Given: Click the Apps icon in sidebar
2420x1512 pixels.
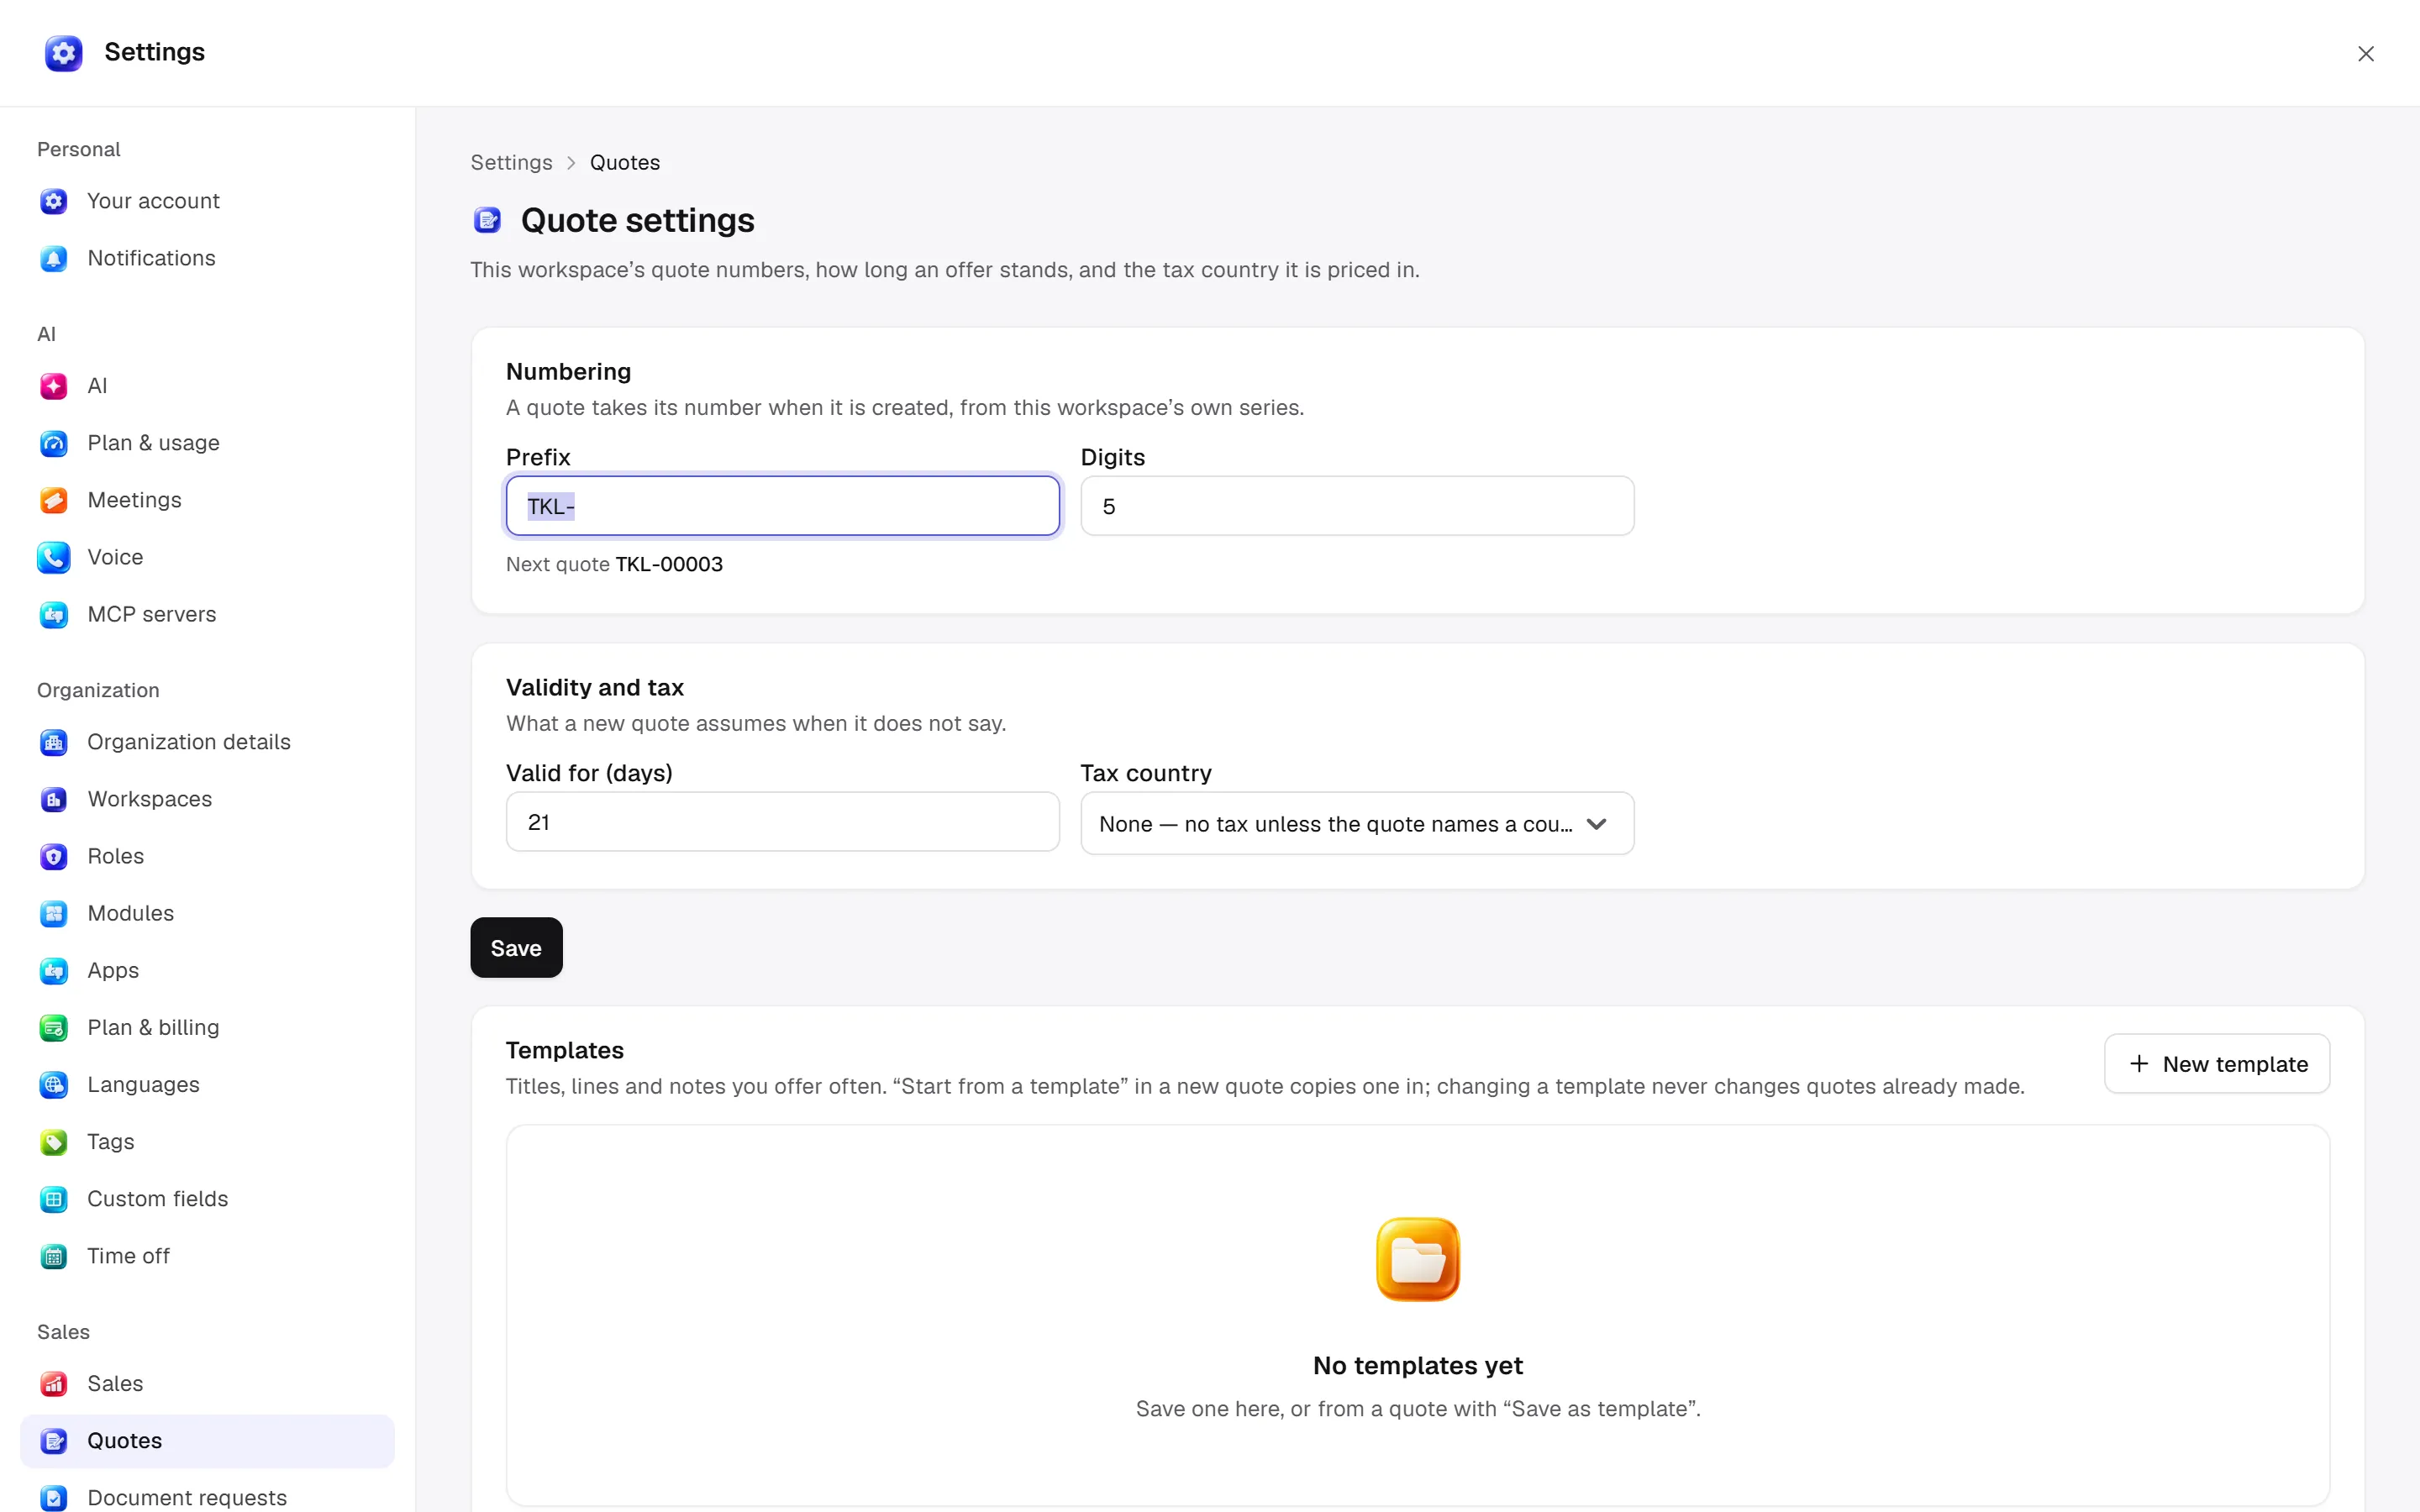Looking at the screenshot, I should 54,970.
